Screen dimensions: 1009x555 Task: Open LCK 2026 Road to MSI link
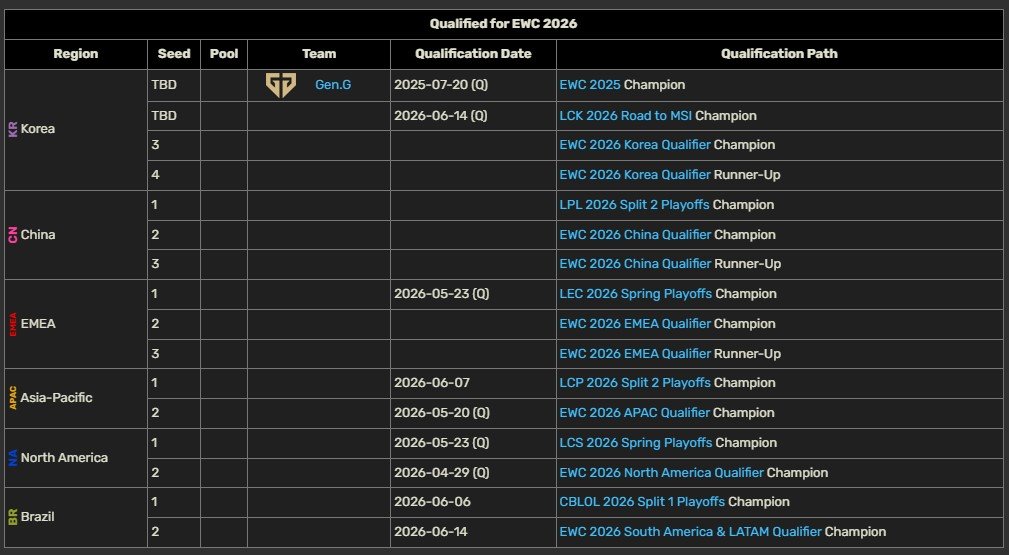click(x=625, y=115)
